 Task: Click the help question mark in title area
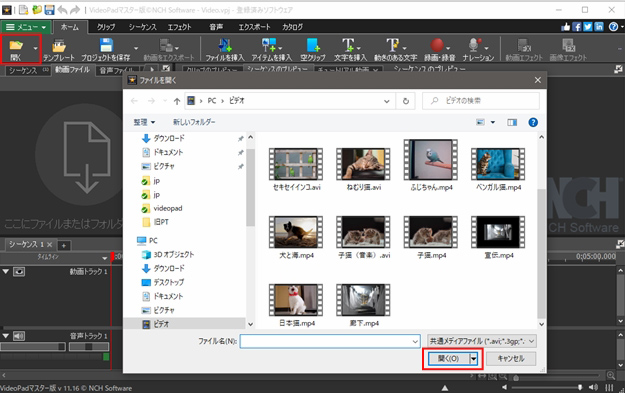[613, 27]
